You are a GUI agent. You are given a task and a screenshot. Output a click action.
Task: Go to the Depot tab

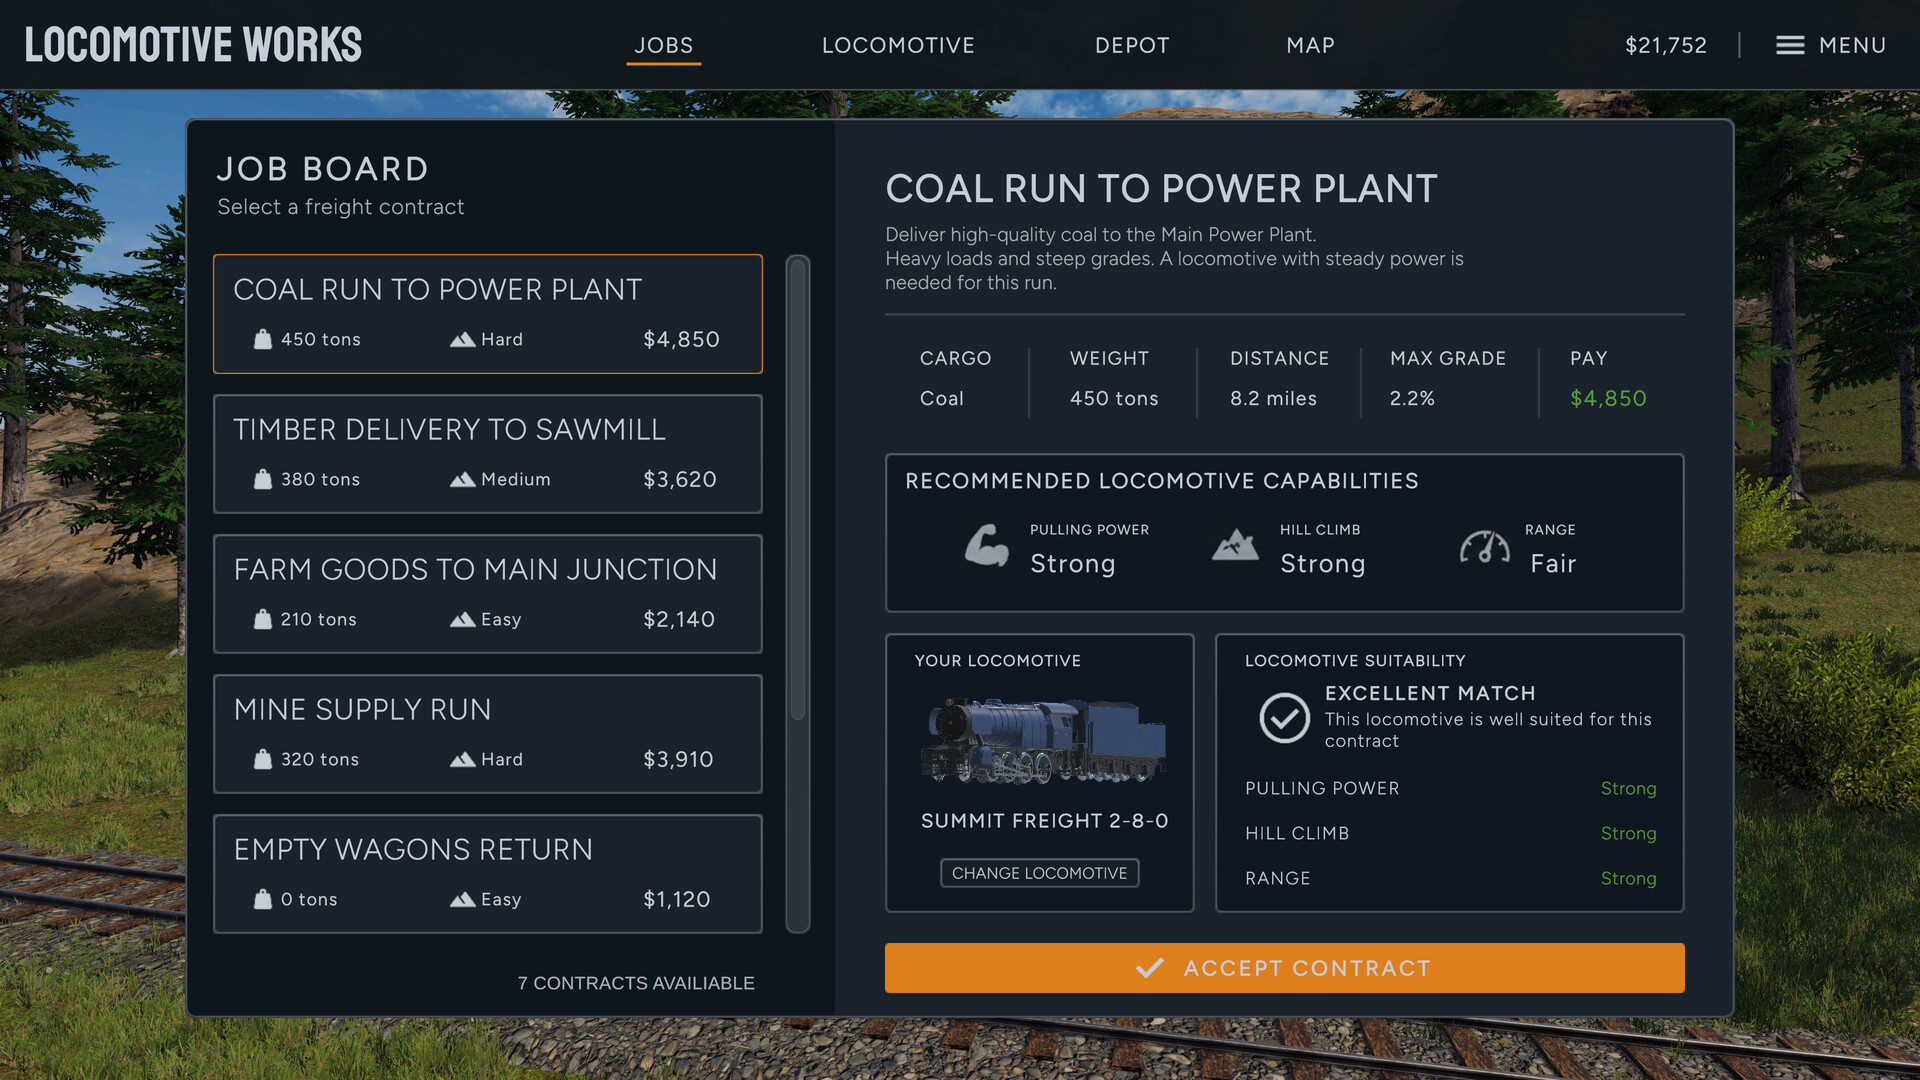(x=1132, y=45)
